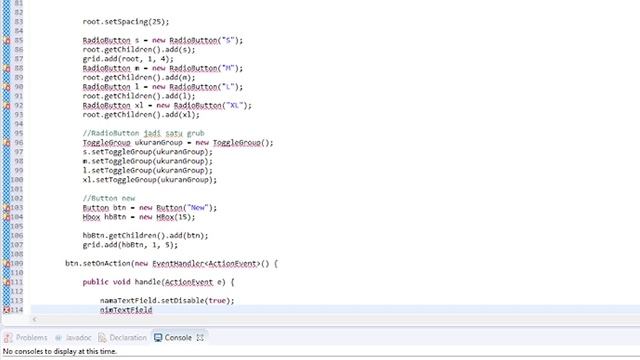Click hbBtn.getChildren().add(btn) line
Screen dimensions: 640x360
click(x=145, y=236)
